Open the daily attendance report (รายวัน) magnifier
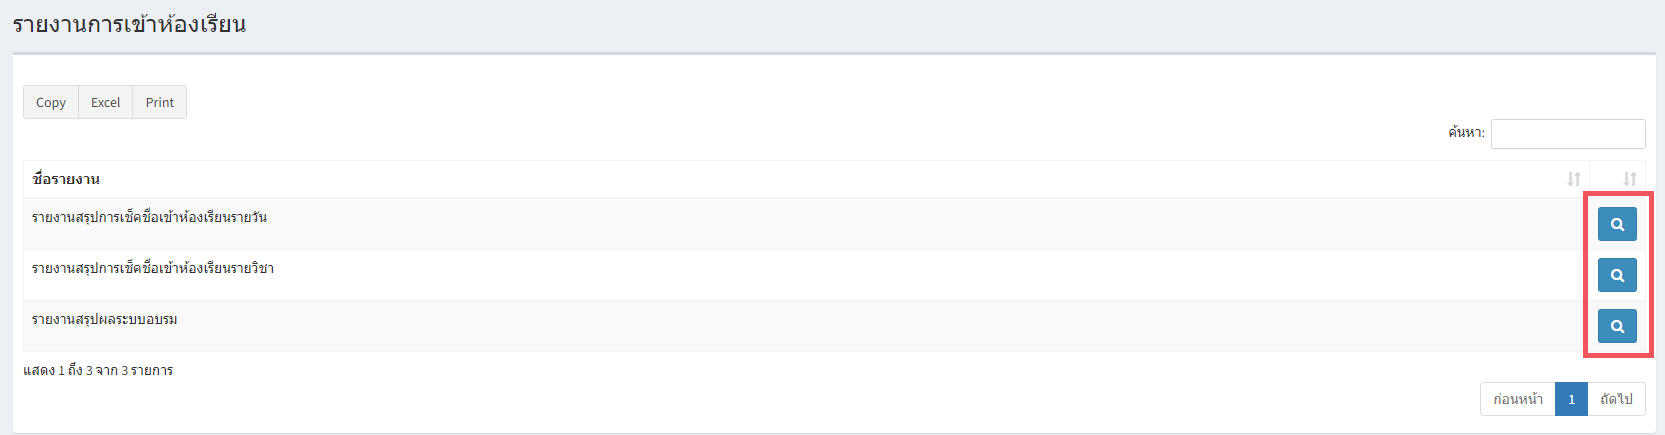Screen dimensions: 1665x435 [1617, 224]
